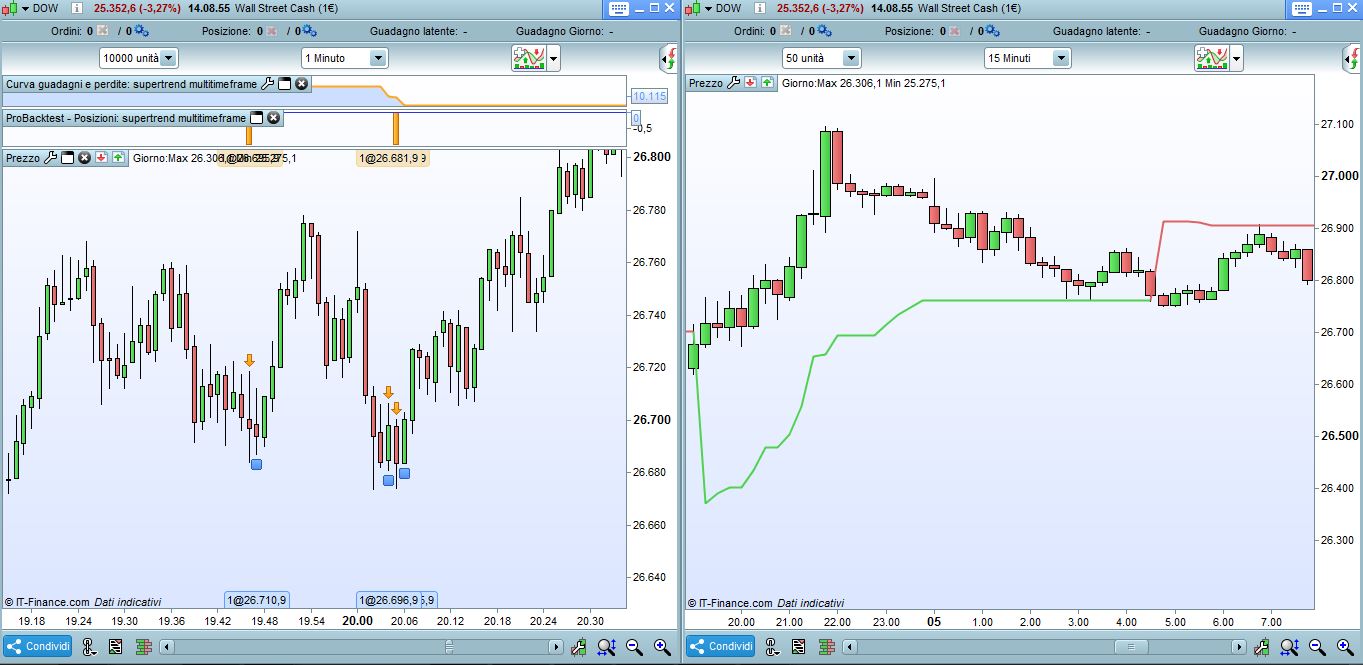Select 10.115 value label on equity curve

[x=649, y=96]
